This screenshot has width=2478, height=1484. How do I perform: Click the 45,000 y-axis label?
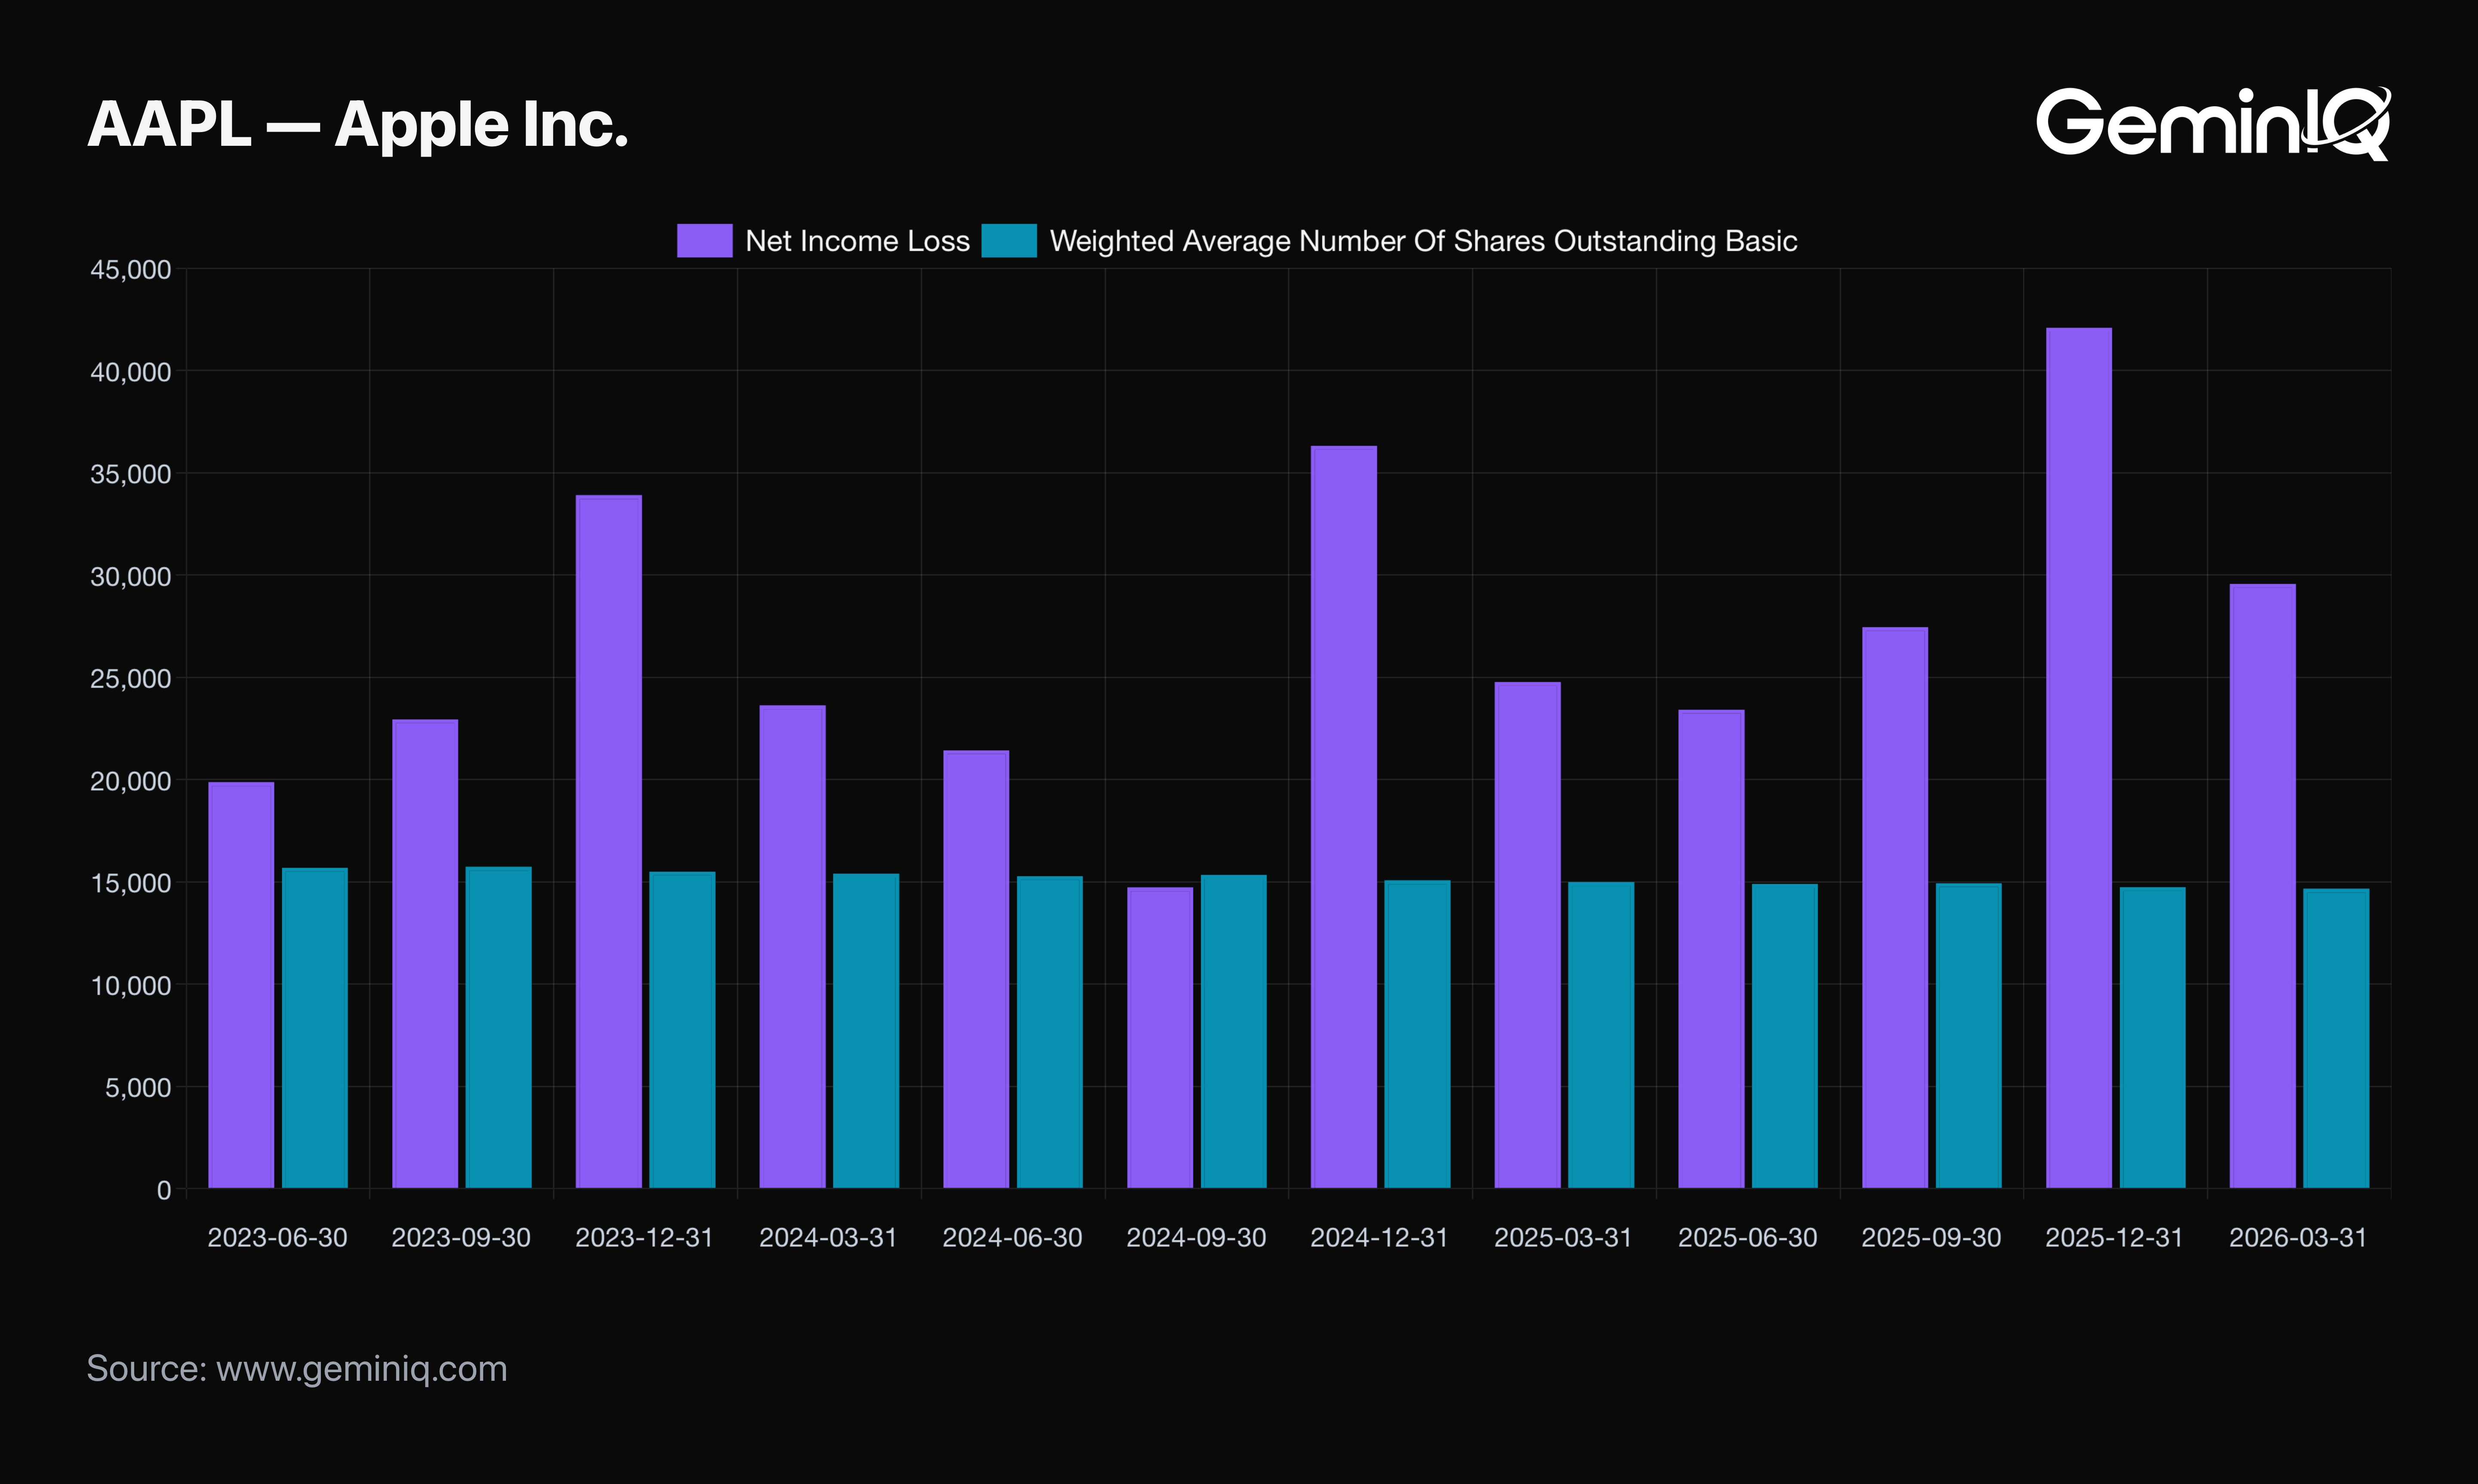131,270
